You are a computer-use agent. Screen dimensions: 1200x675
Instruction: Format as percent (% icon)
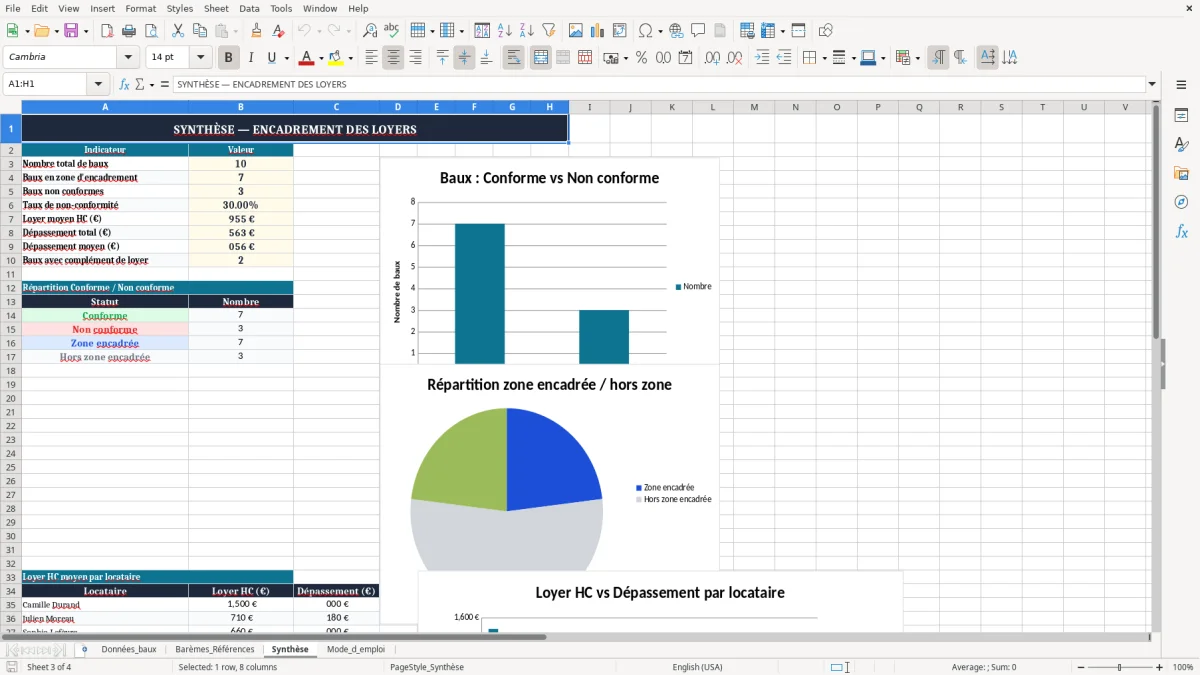click(x=642, y=58)
